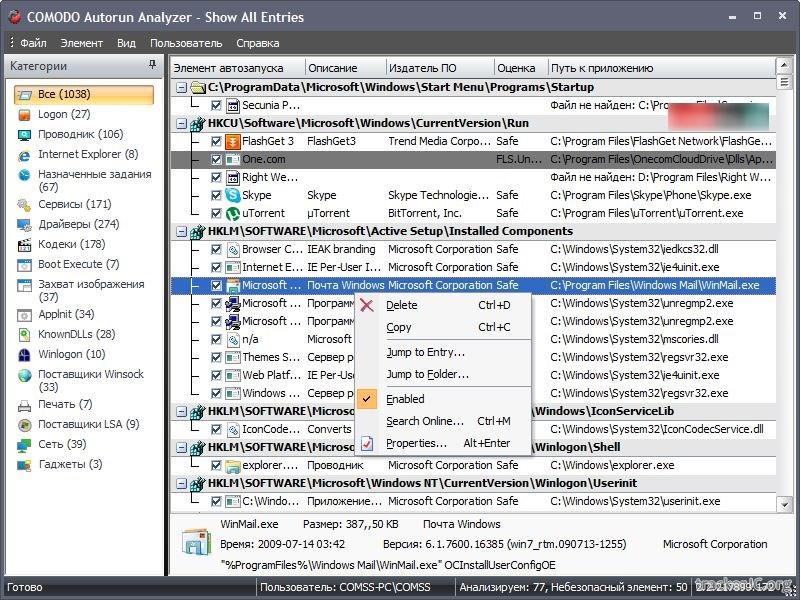Image resolution: width=801 pixels, height=600 pixels.
Task: Click the Skype icon in the autorun list
Action: (x=233, y=195)
